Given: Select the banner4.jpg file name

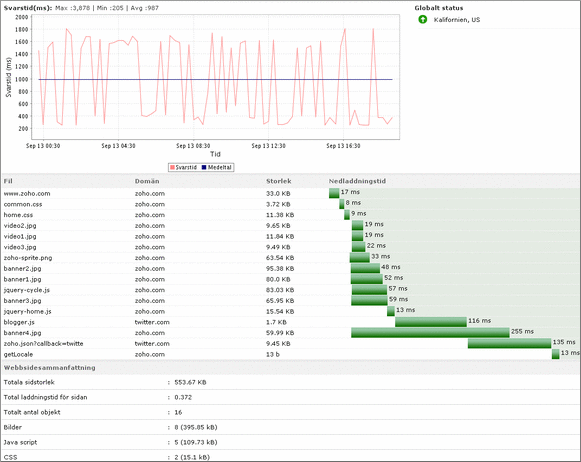Looking at the screenshot, I should click(x=22, y=333).
